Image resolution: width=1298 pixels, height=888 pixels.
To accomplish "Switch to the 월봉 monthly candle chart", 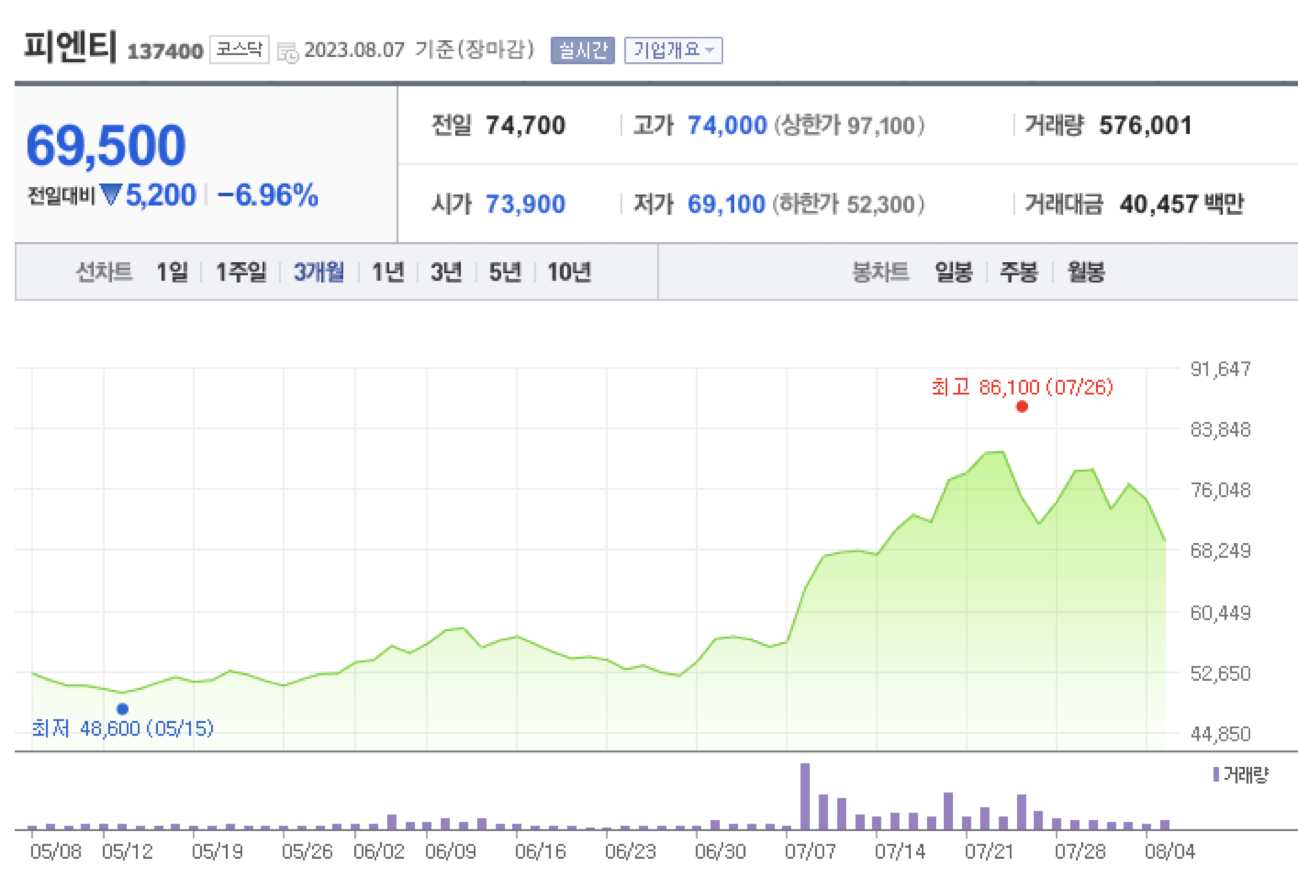I will coord(1085,272).
